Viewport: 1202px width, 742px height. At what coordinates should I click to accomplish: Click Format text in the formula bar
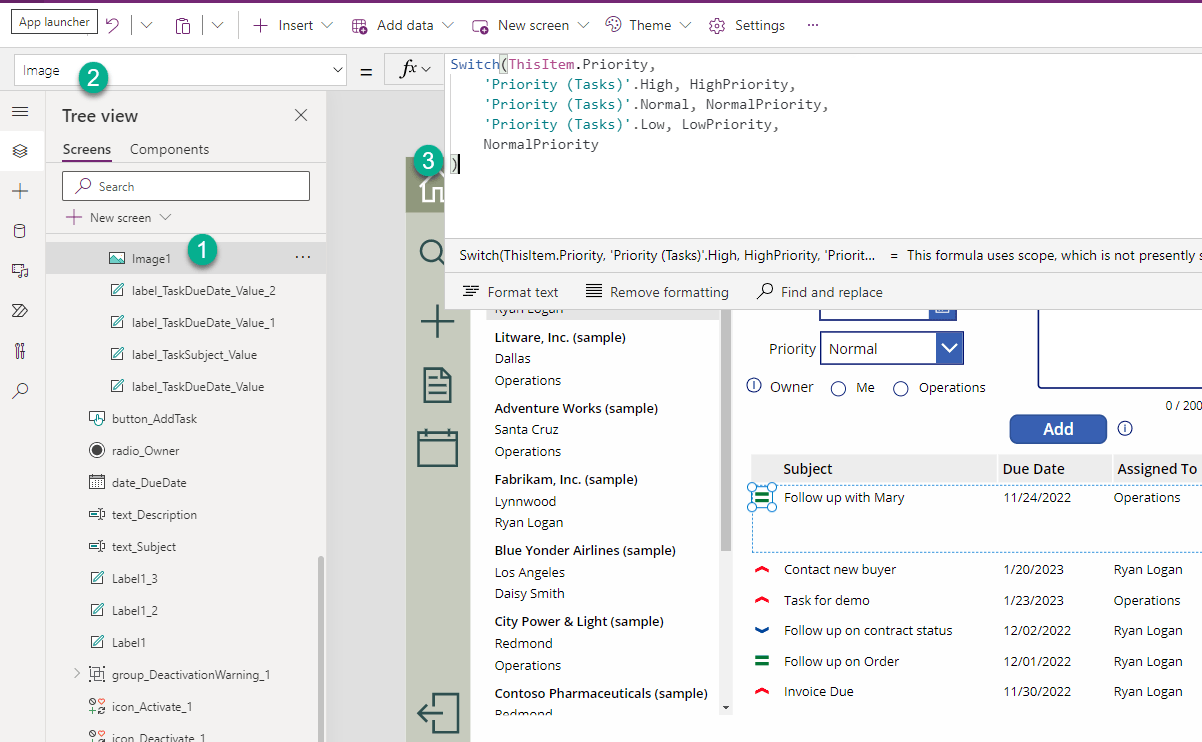[x=511, y=292]
